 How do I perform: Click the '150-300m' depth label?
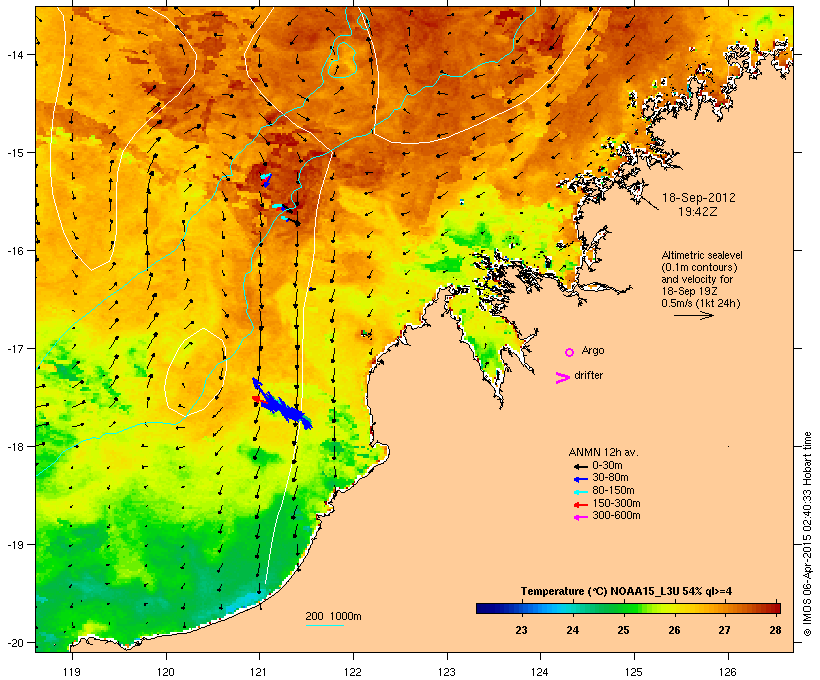click(616, 503)
